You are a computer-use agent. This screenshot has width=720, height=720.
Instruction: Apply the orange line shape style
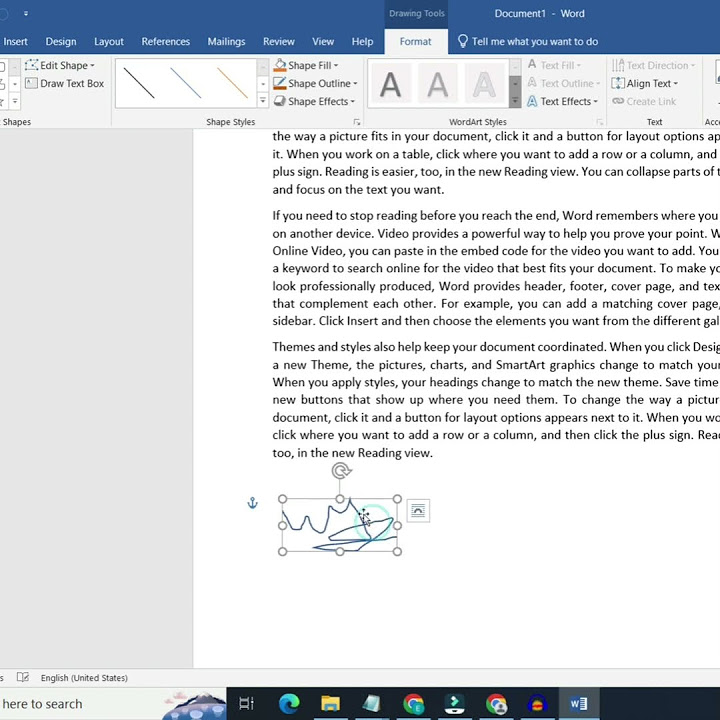coord(232,83)
